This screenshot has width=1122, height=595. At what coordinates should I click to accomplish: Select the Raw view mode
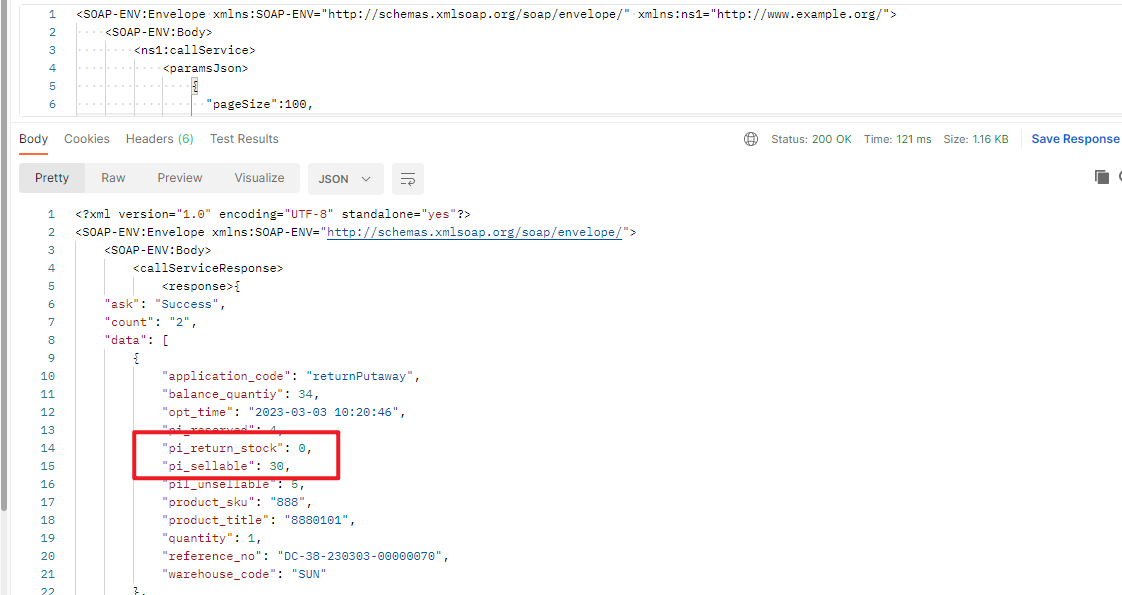click(x=113, y=178)
